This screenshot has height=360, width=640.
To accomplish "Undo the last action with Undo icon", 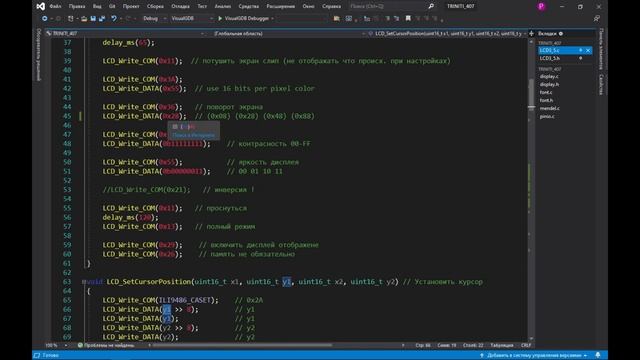I will click(114, 18).
